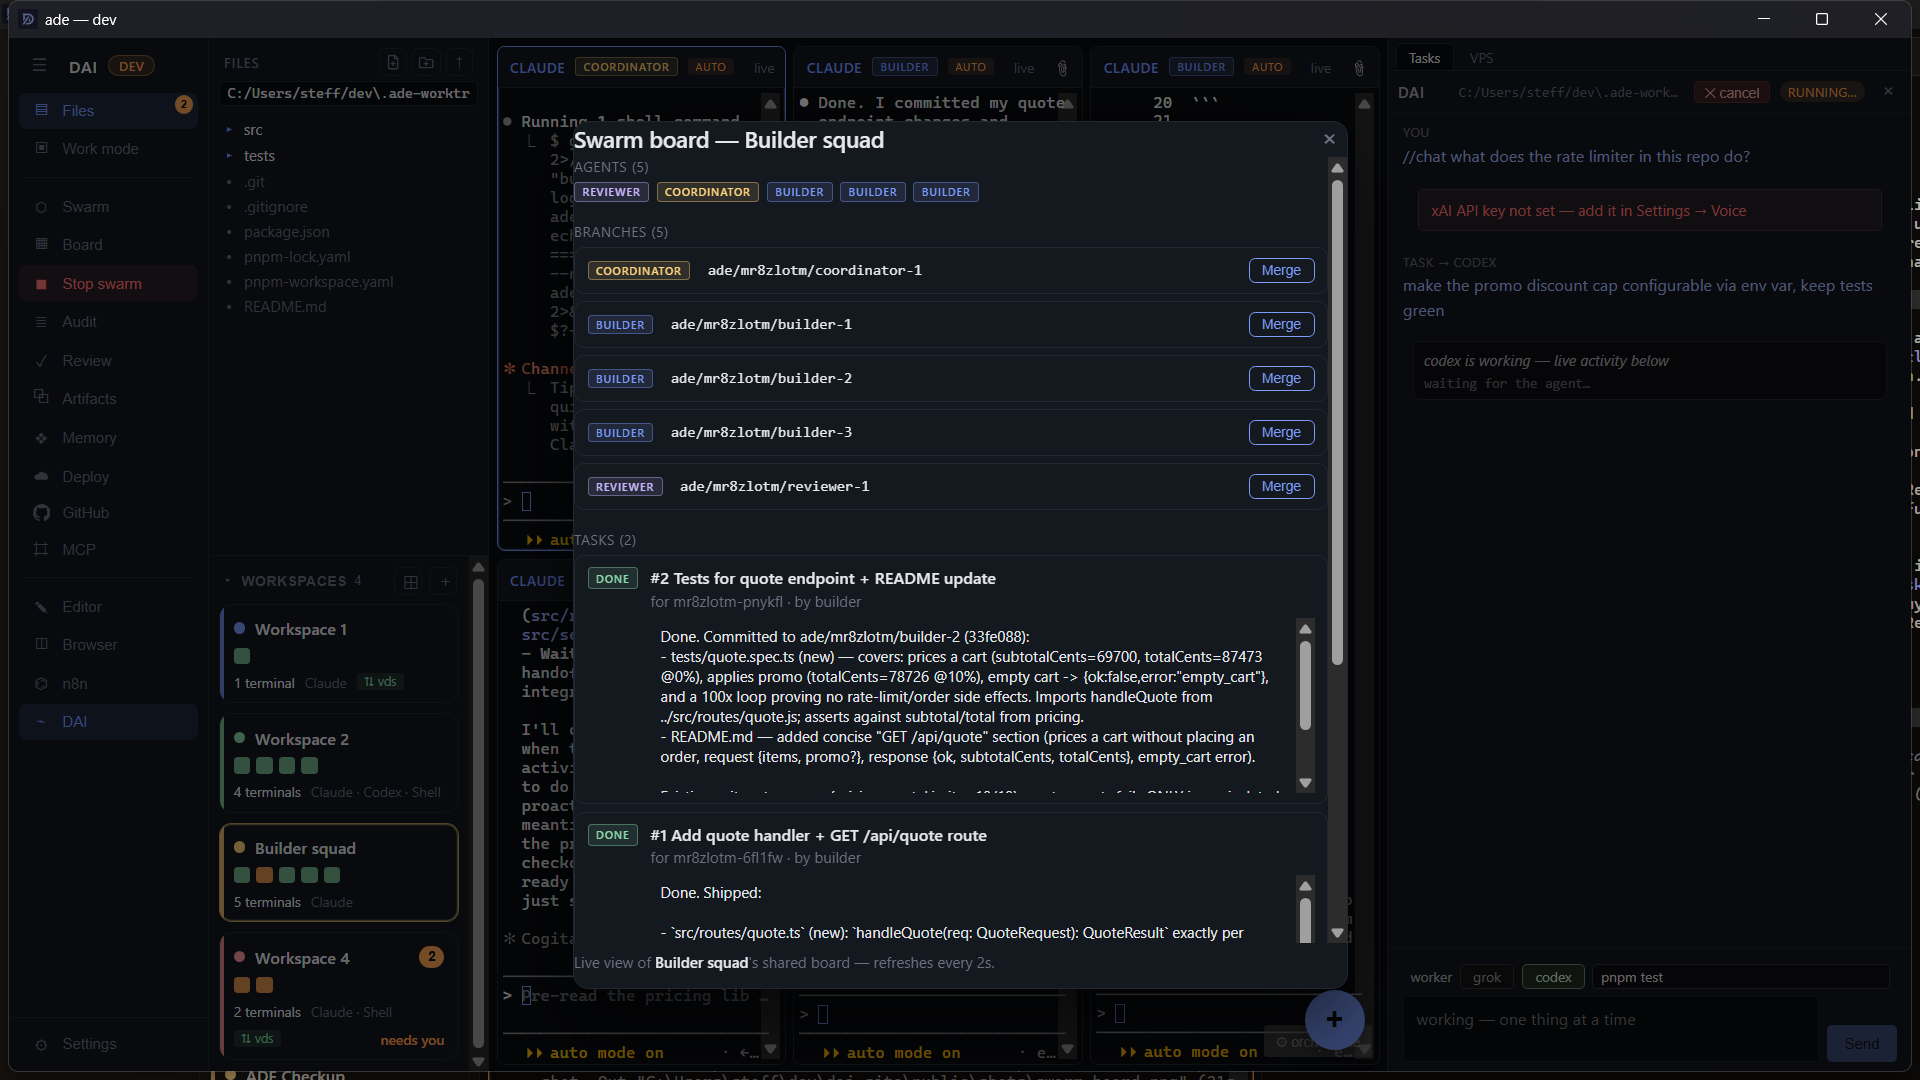This screenshot has height=1080, width=1920.
Task: Open n8n in the sidebar
Action: coord(108,684)
